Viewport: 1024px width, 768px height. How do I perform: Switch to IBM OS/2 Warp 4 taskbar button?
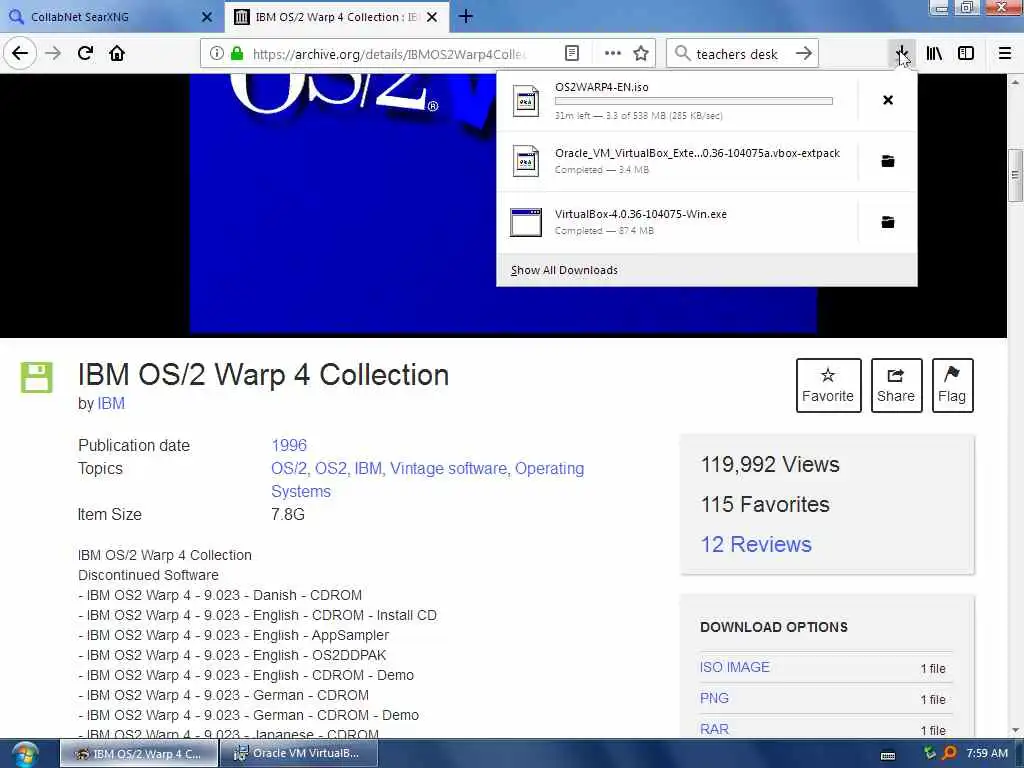point(139,753)
